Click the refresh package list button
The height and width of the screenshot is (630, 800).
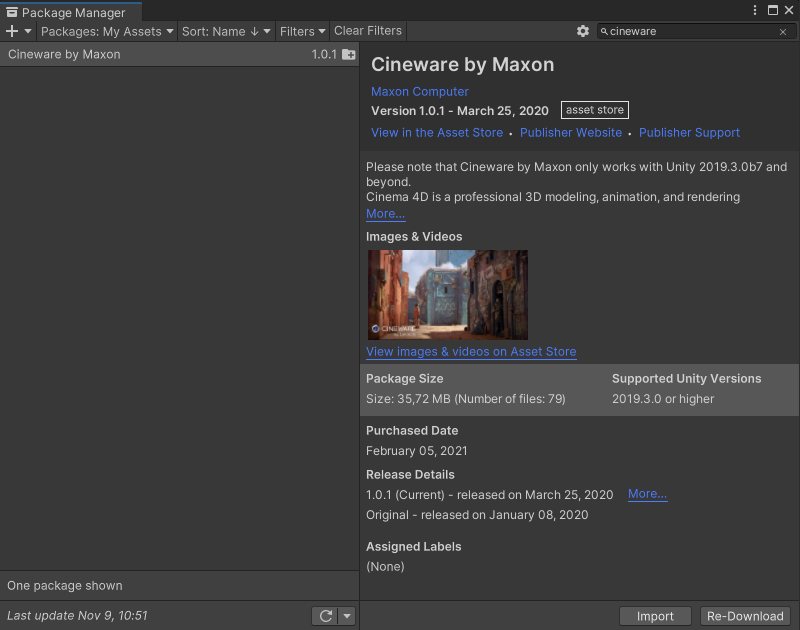[x=326, y=616]
